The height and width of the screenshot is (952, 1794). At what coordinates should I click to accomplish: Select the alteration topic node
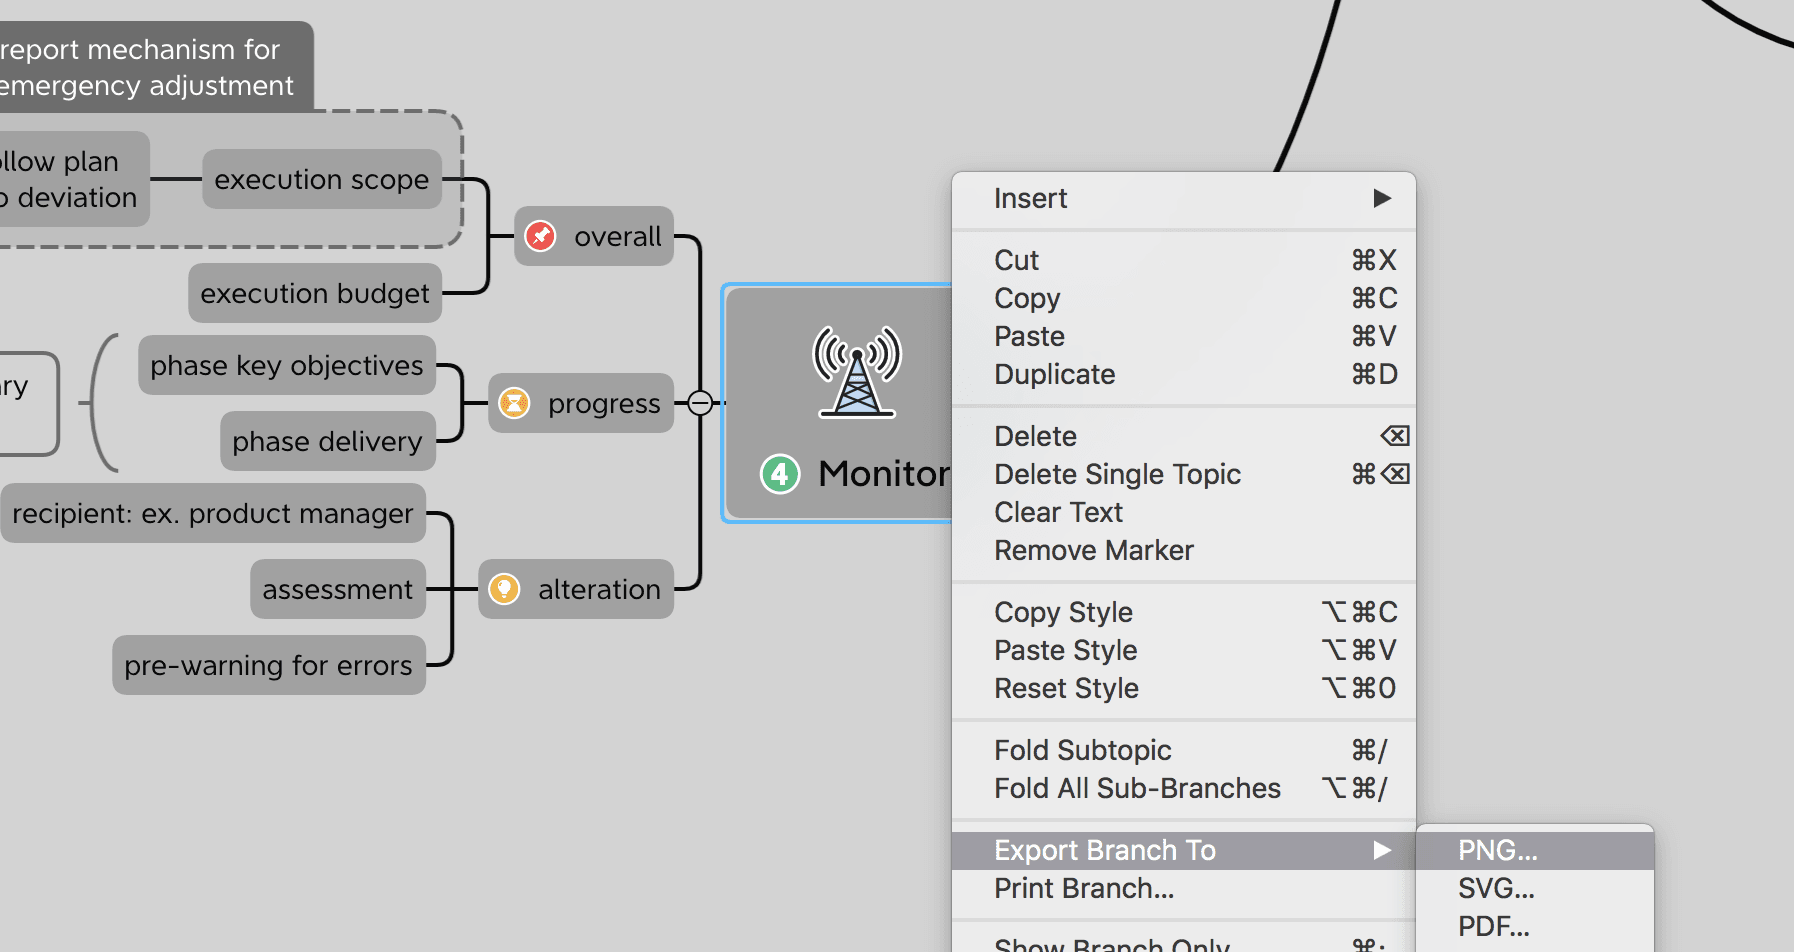click(x=576, y=589)
